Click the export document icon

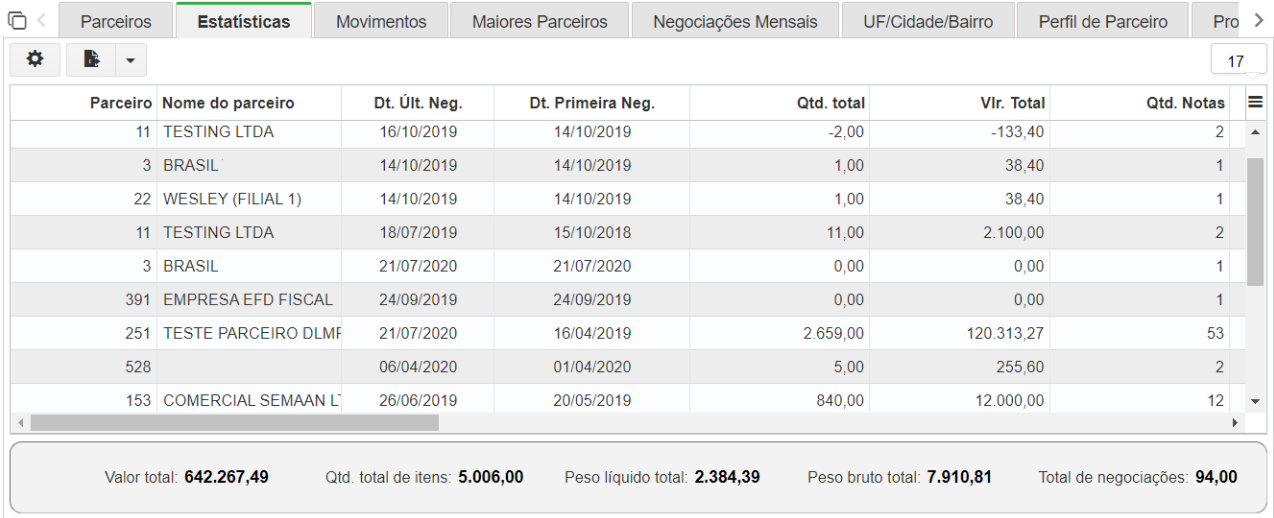(91, 60)
